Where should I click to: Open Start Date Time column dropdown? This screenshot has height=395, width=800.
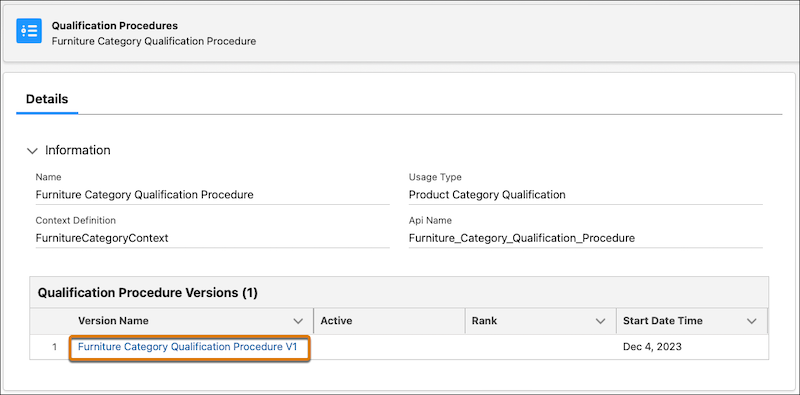[x=752, y=322]
